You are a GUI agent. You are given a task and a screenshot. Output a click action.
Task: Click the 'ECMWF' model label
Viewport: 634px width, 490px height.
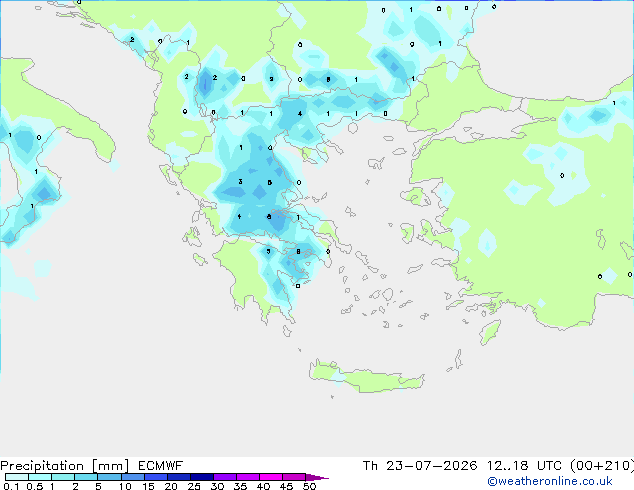[x=161, y=466]
